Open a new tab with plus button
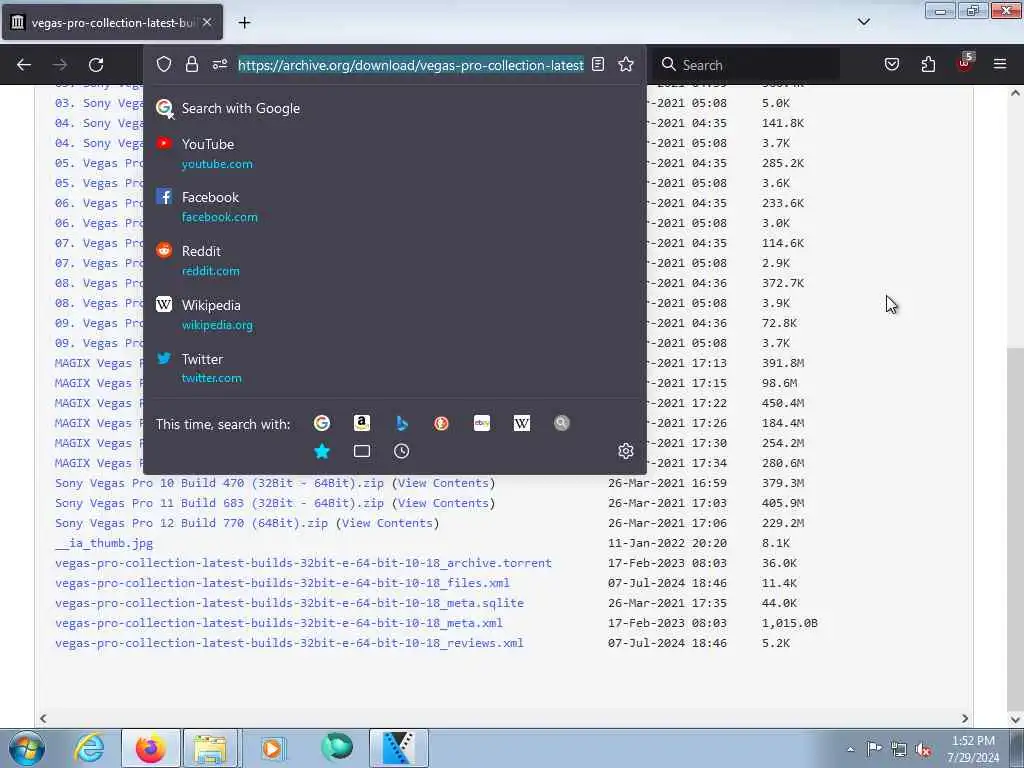The image size is (1024, 768). coord(244,23)
